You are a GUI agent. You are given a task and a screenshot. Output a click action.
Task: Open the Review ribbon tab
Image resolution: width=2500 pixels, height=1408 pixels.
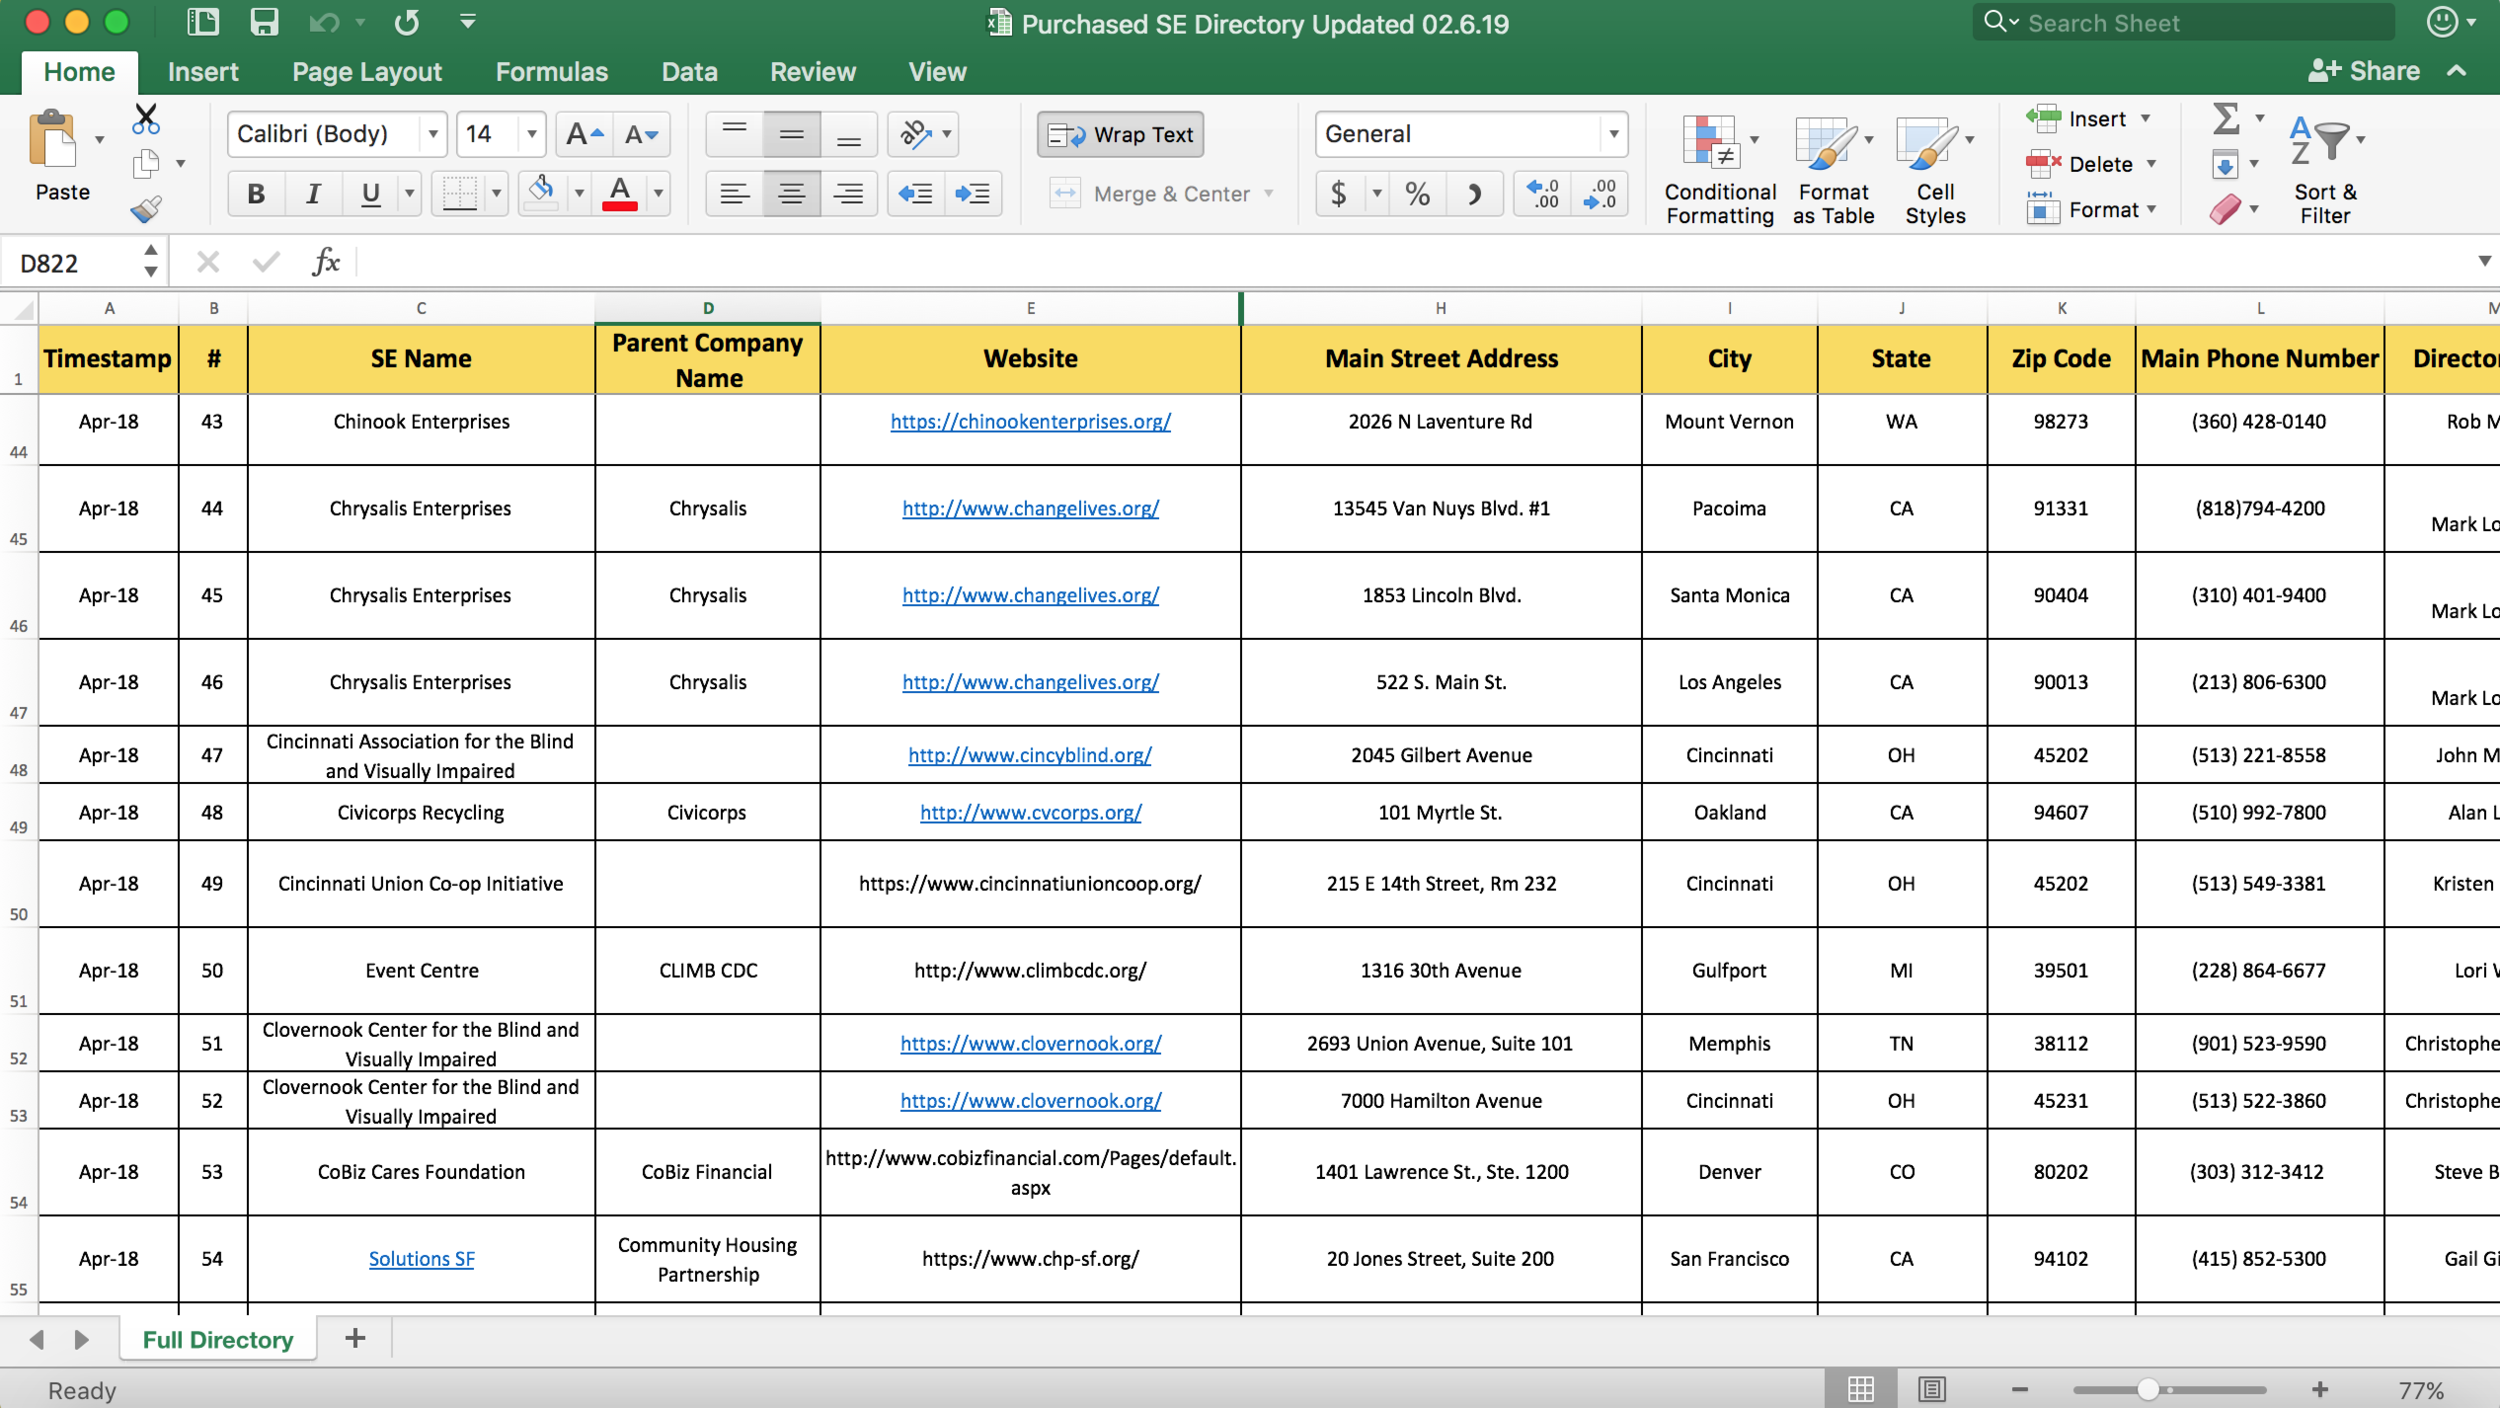(812, 71)
